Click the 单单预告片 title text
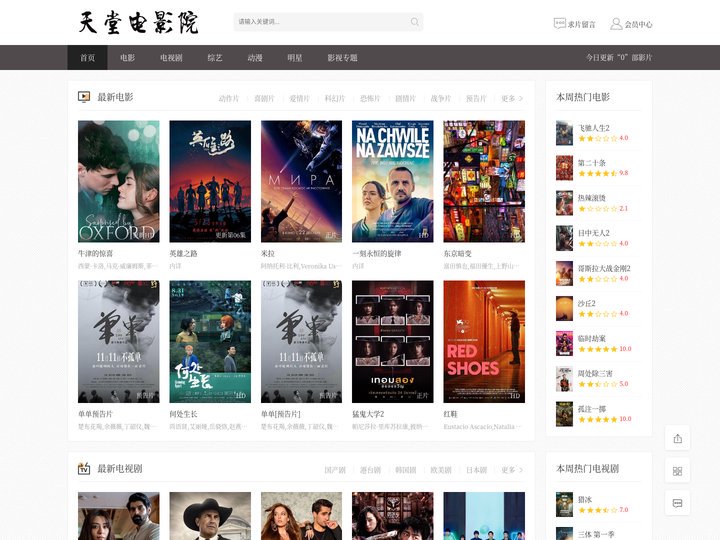 pos(95,414)
